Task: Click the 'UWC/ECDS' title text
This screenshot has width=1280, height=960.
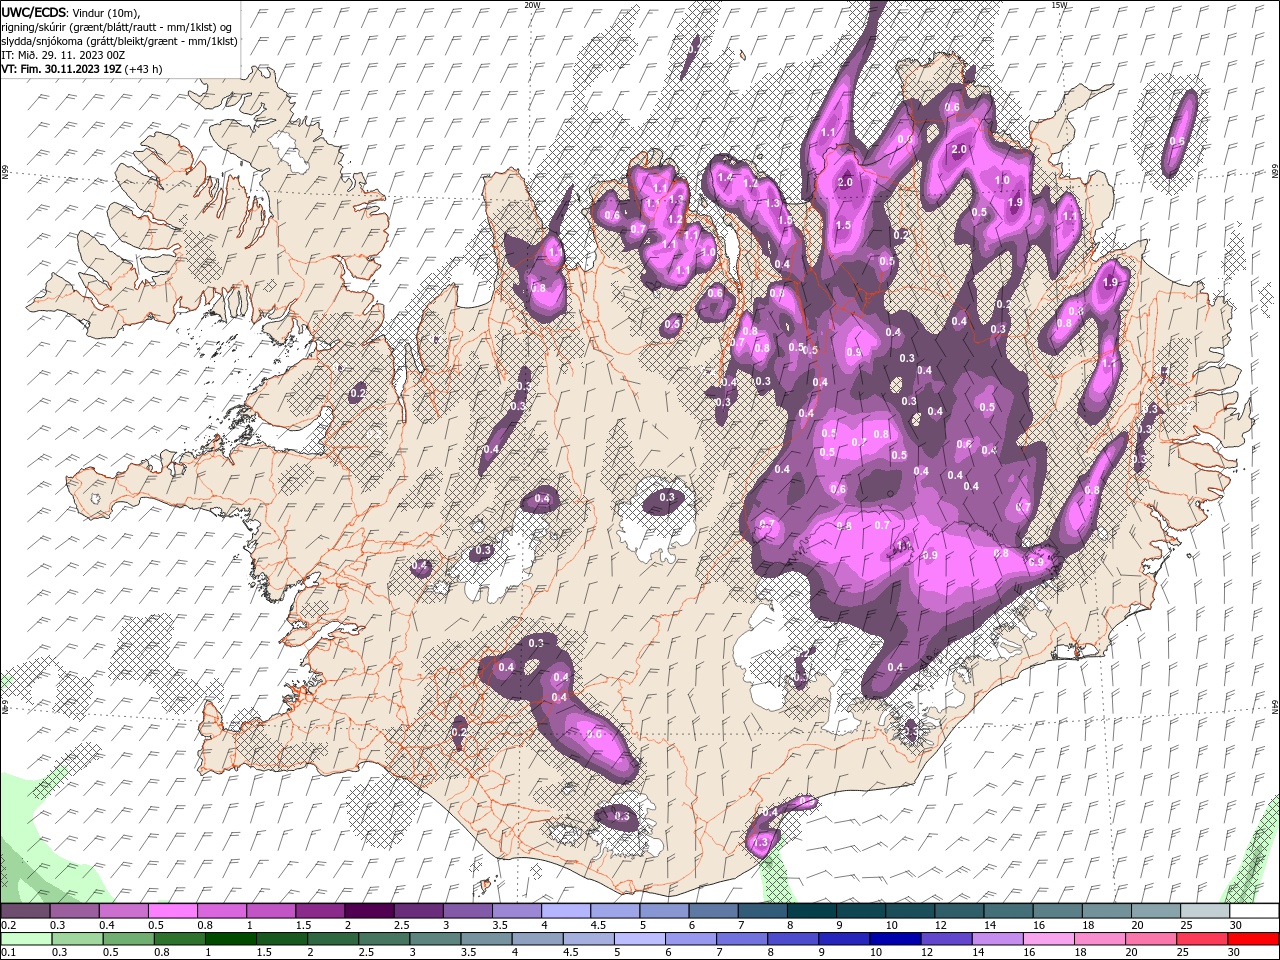Action: click(x=33, y=12)
